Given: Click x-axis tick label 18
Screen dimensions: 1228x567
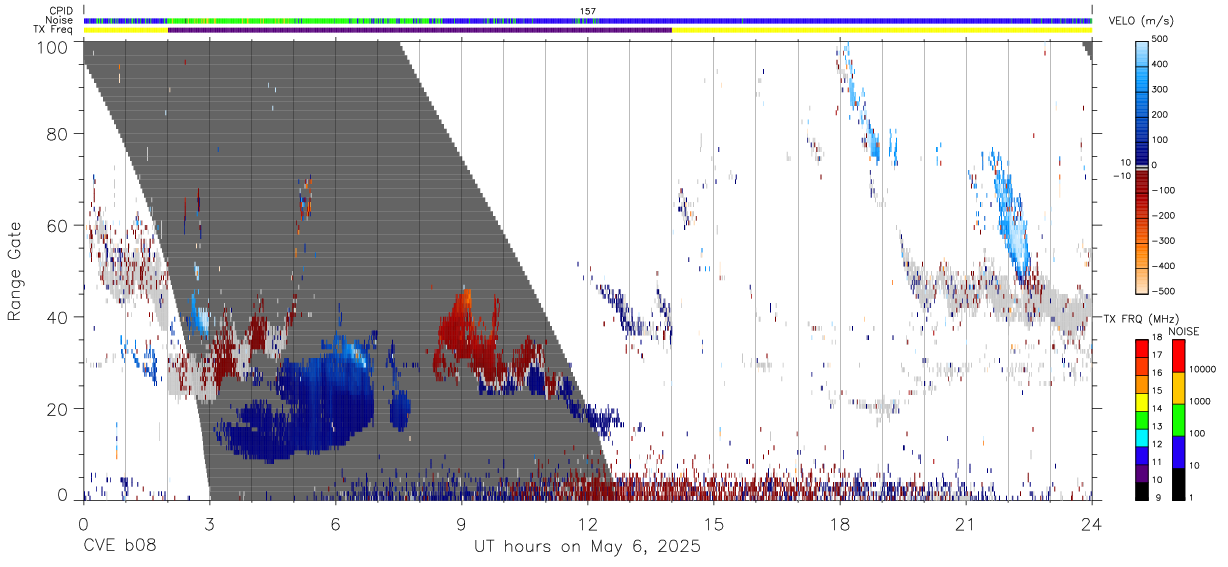Looking at the screenshot, I should pos(839,524).
